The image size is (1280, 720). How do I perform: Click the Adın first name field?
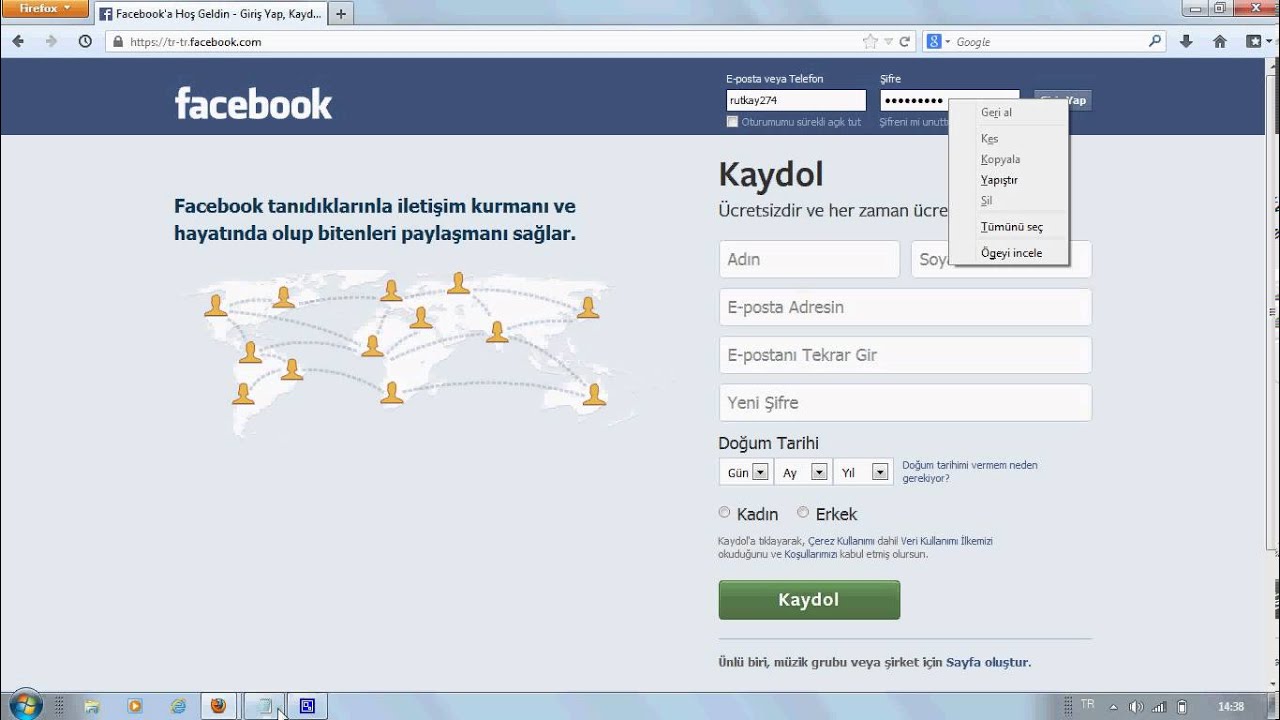pyautogui.click(x=809, y=259)
